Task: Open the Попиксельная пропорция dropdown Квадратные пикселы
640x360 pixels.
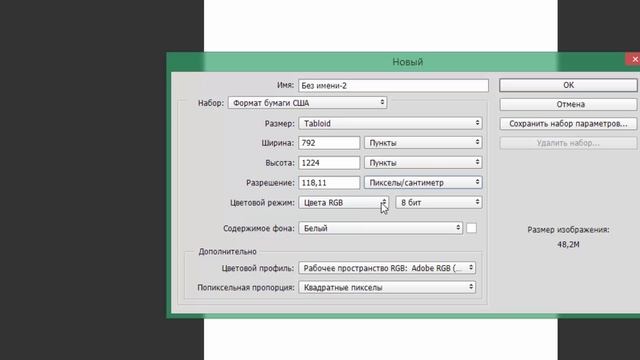Action: point(387,287)
